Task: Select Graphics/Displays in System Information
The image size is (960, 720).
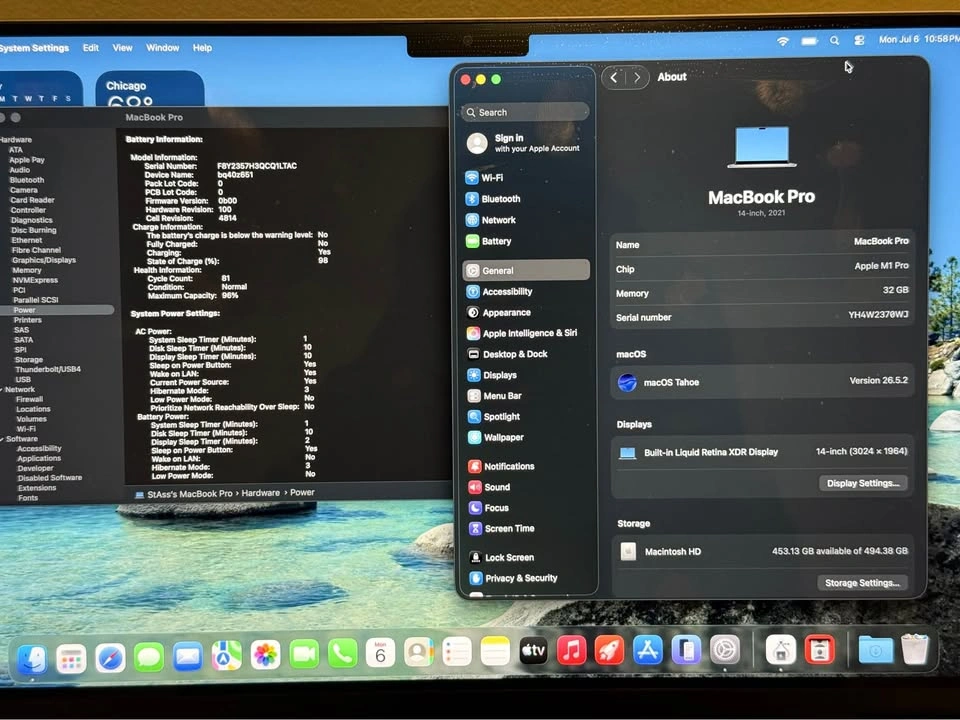Action: tap(43, 260)
